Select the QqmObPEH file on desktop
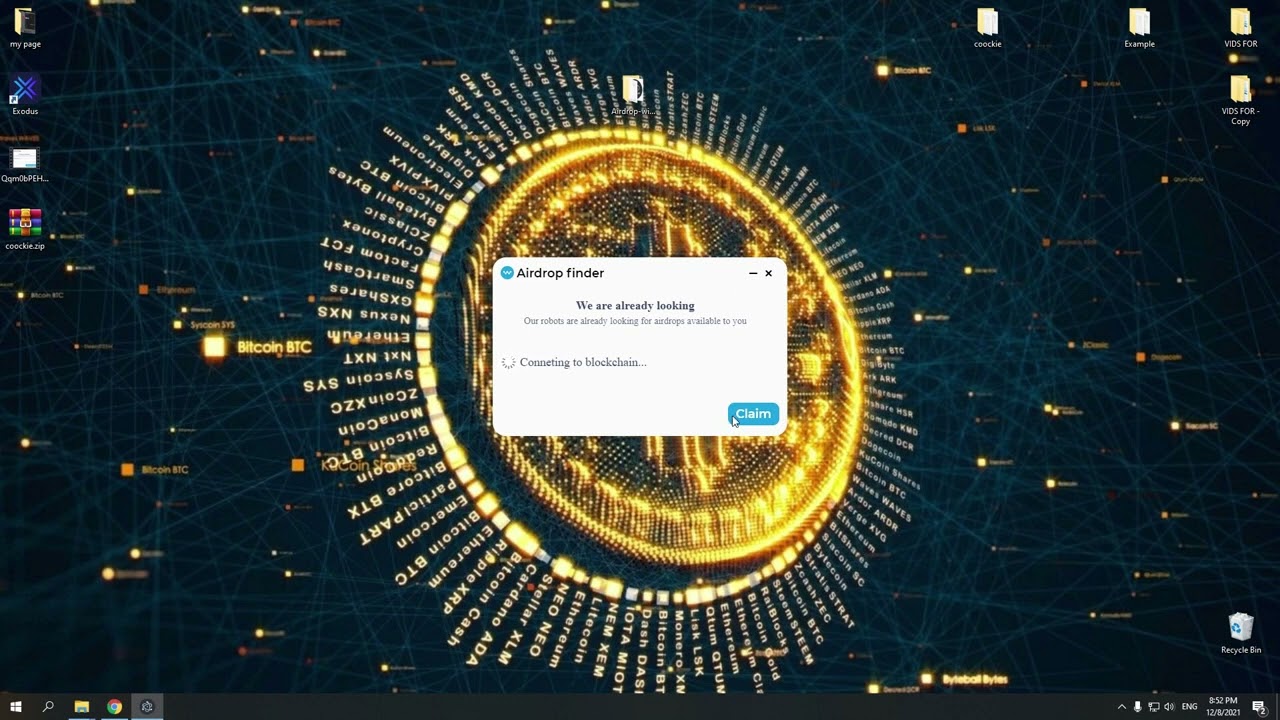The height and width of the screenshot is (720, 1280). (x=25, y=165)
